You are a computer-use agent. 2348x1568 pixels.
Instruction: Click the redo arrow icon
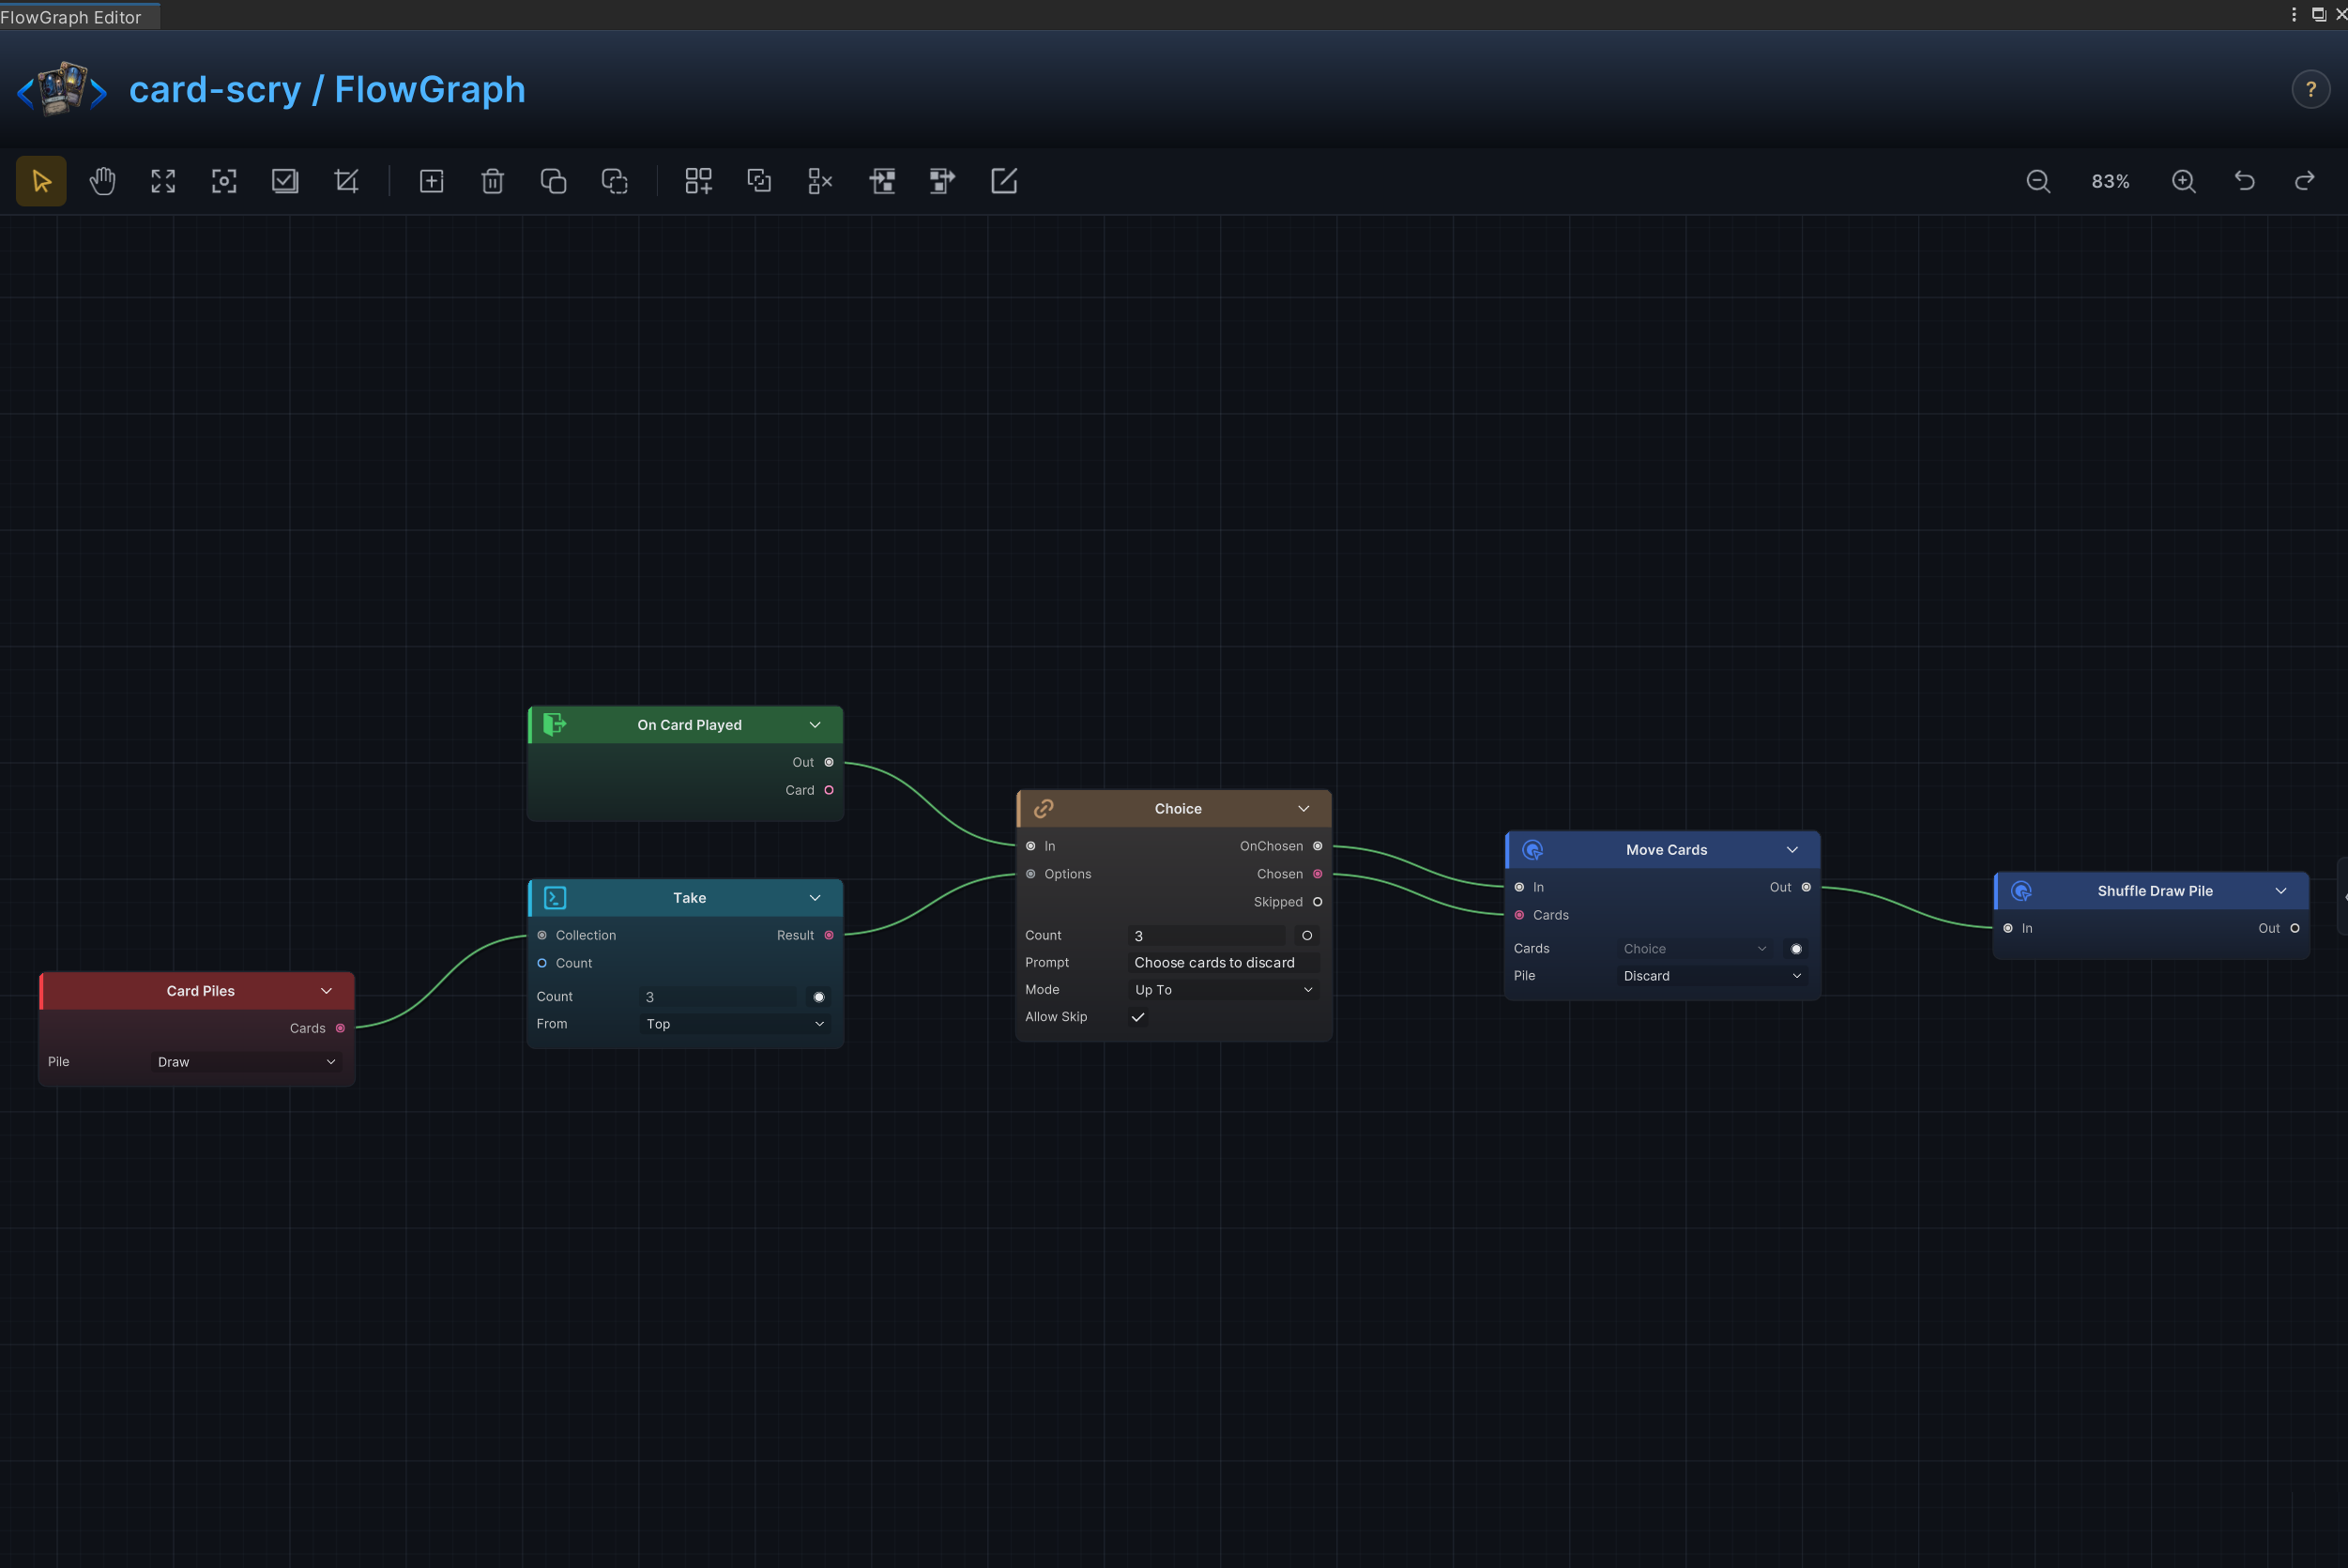2305,181
